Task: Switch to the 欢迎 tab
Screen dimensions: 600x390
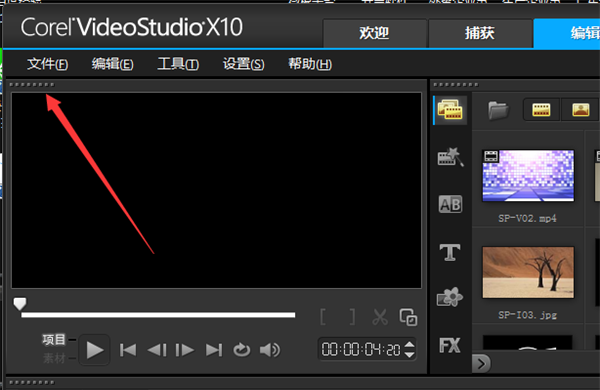Action: pyautogui.click(x=375, y=33)
